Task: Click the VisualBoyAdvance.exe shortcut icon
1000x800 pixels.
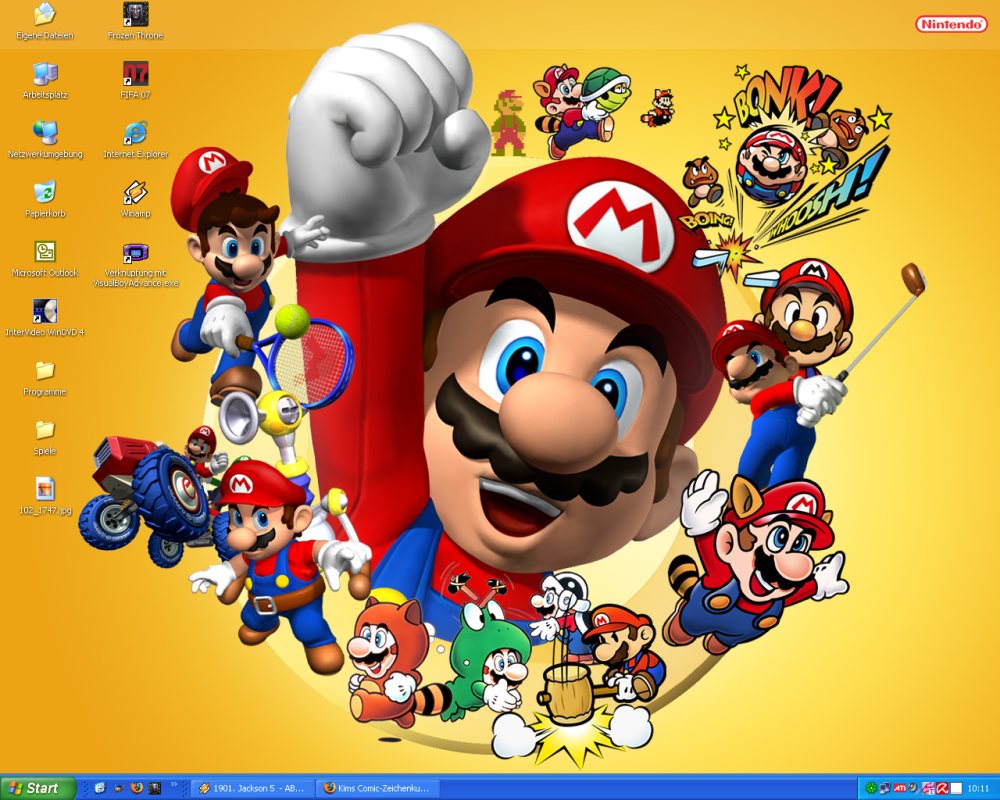Action: point(135,252)
